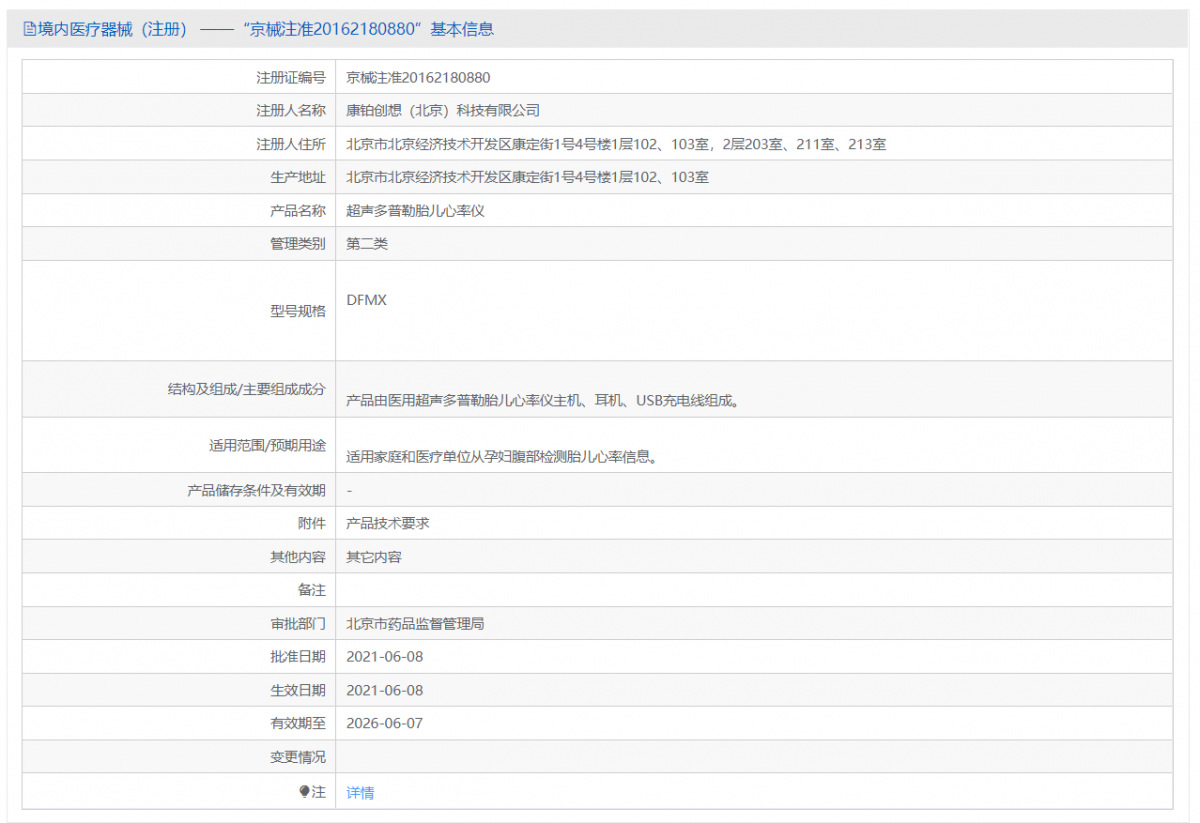Select approval department 北京市药品监督管理局
The width and height of the screenshot is (1200, 823).
[416, 624]
